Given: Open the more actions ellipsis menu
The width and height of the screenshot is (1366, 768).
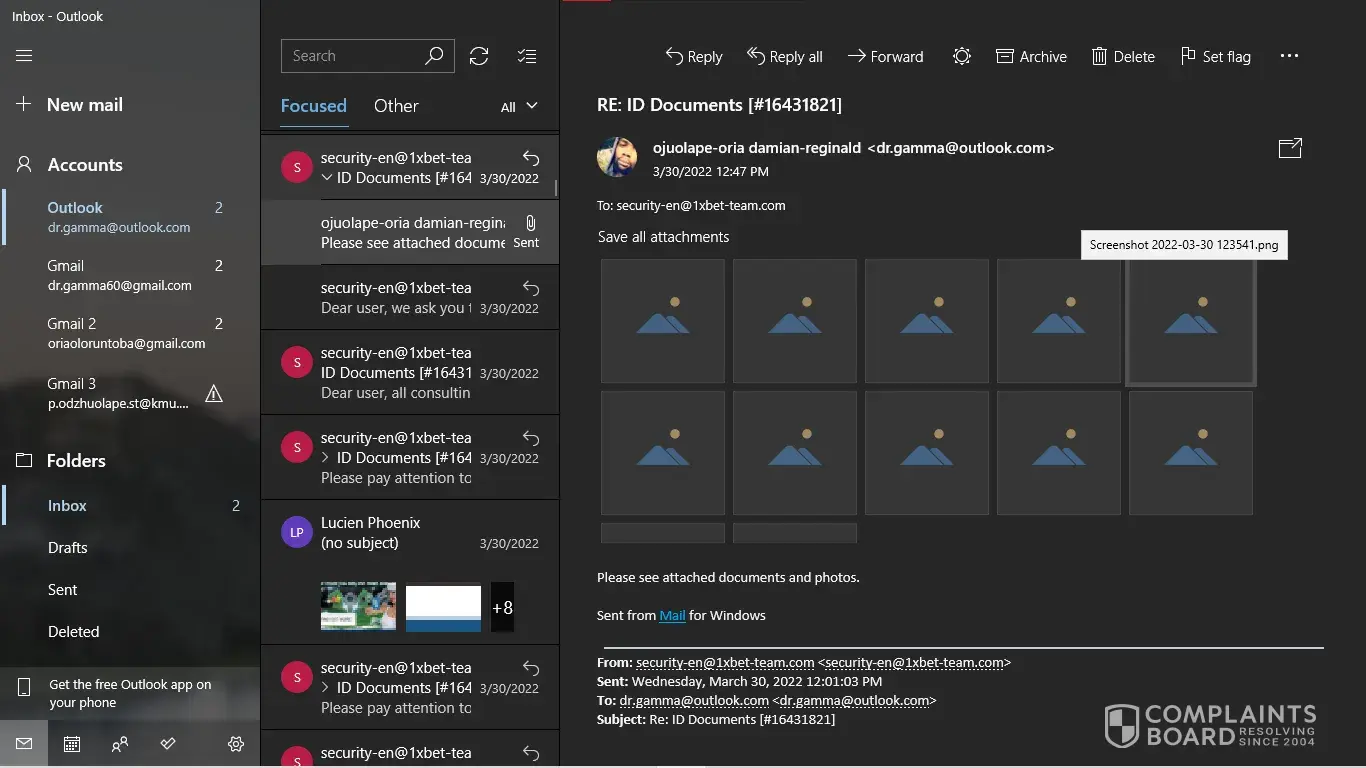Looking at the screenshot, I should [x=1289, y=56].
